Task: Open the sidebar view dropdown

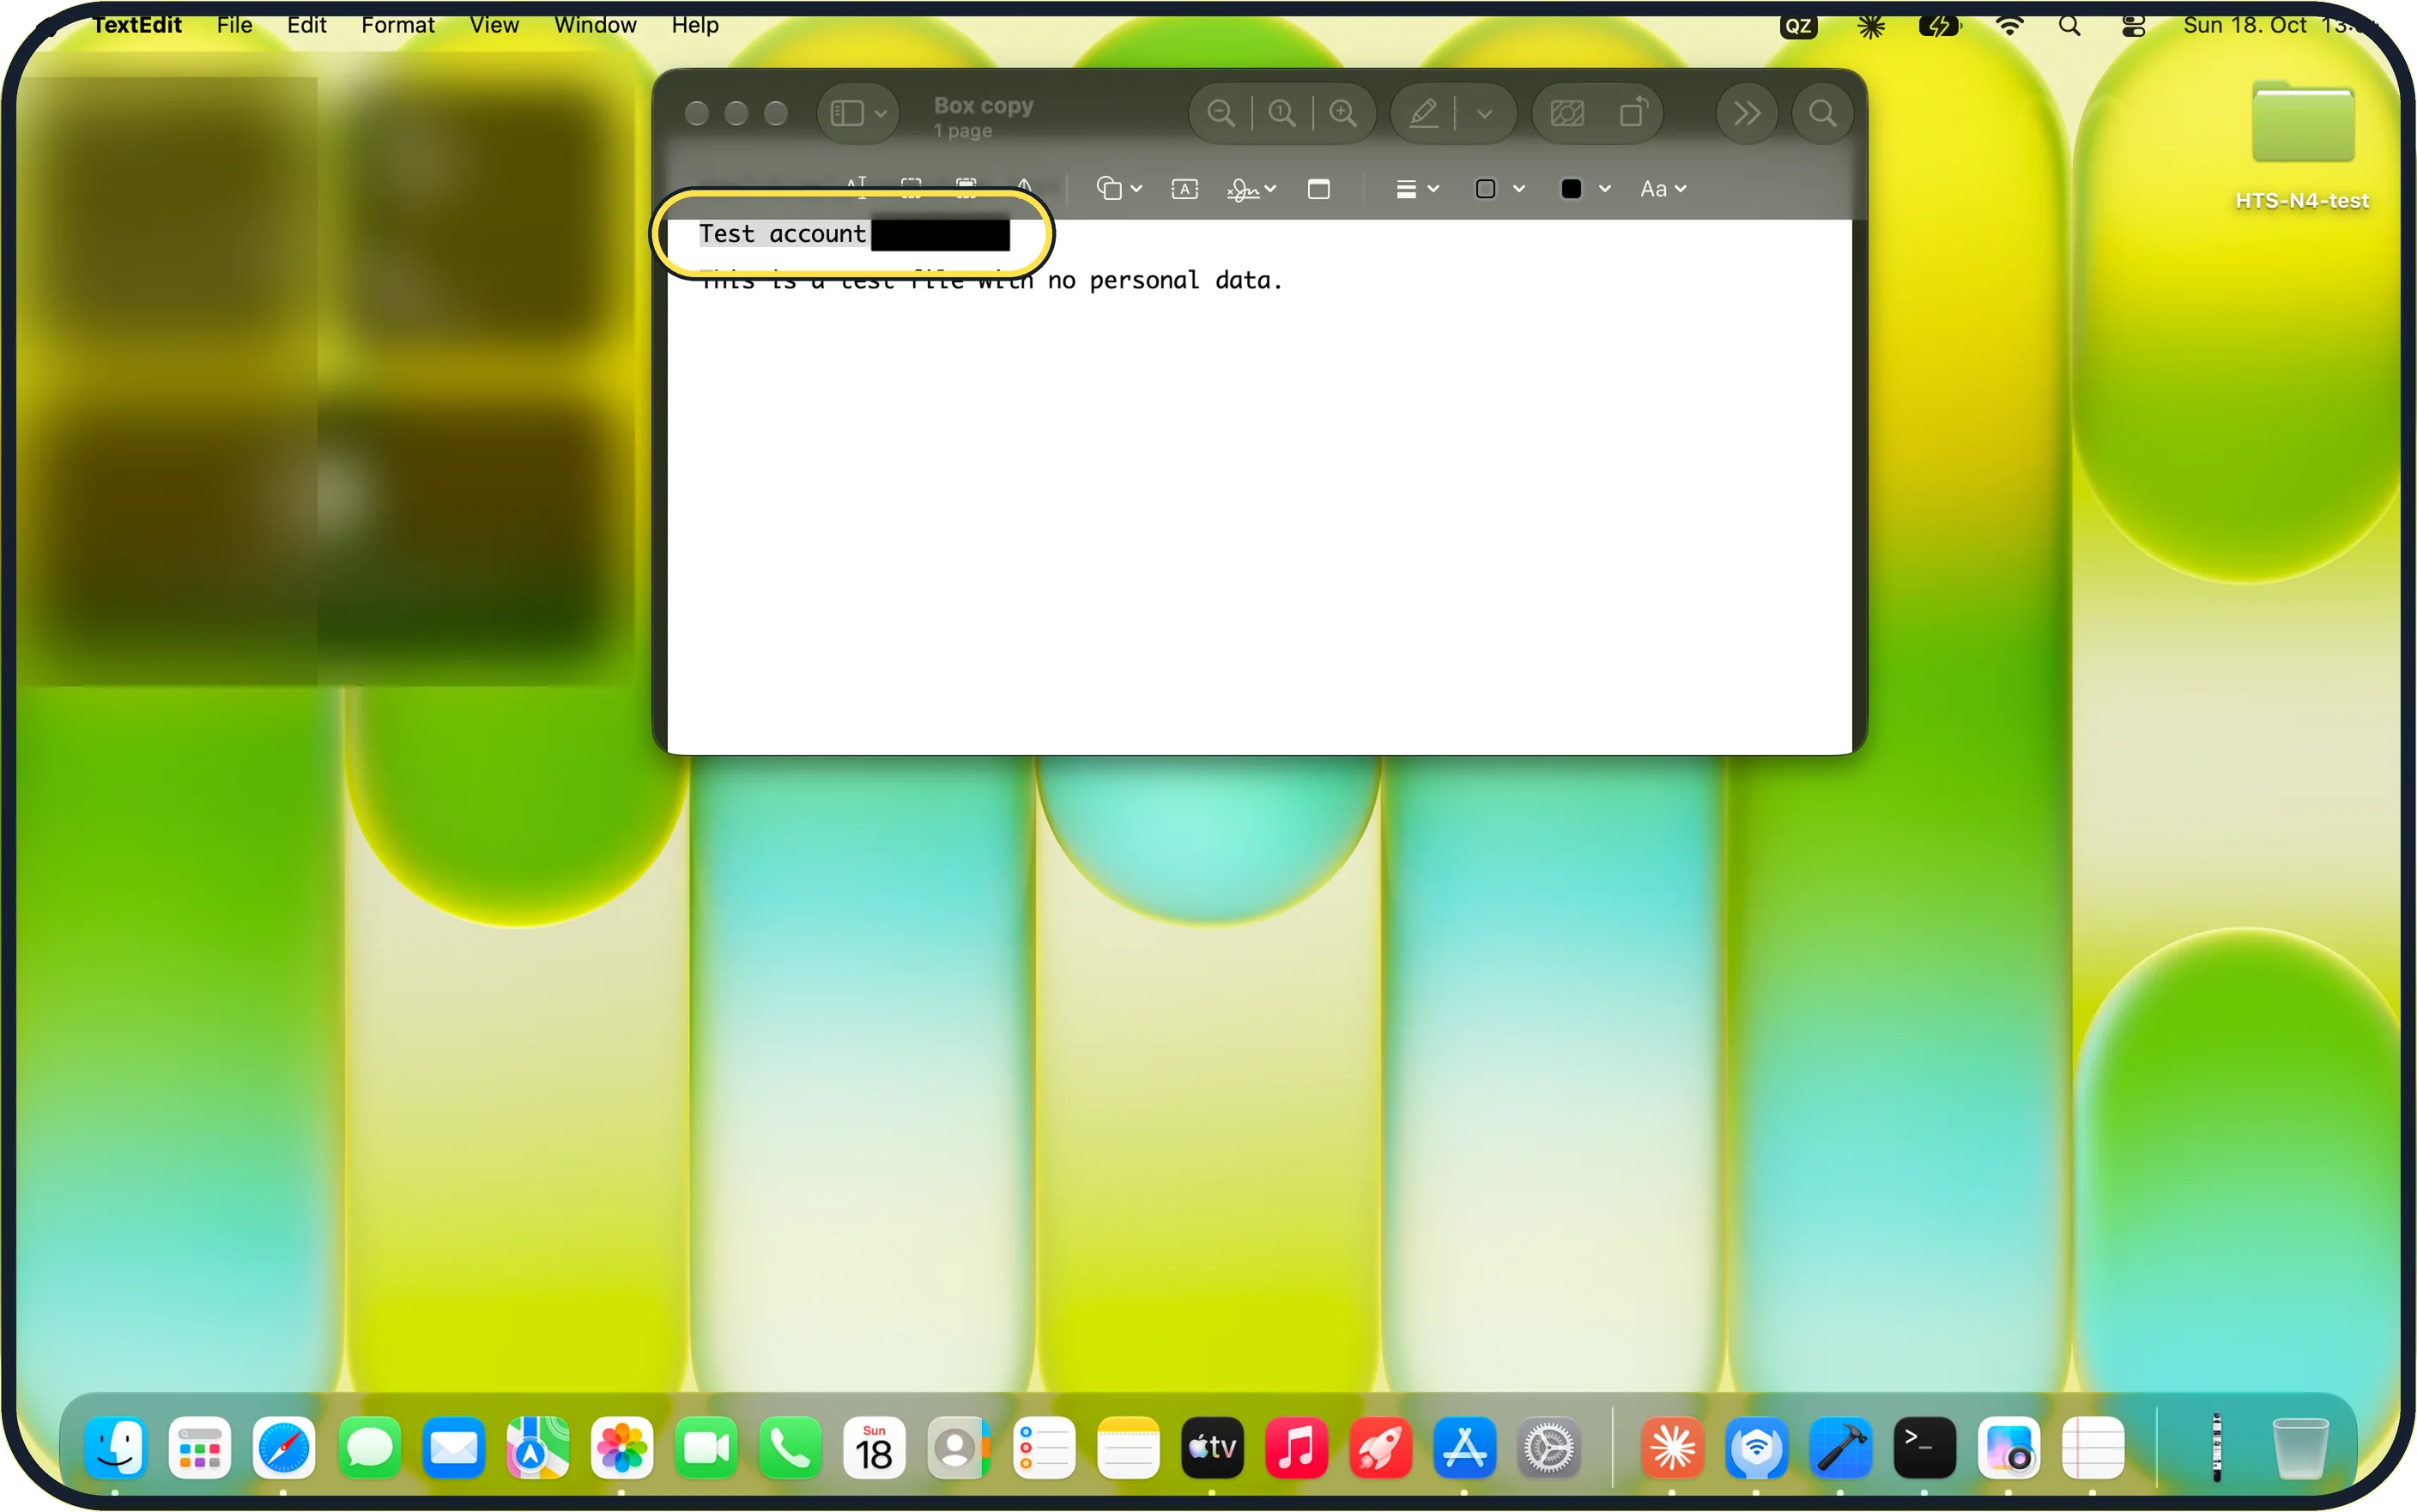Action: tap(858, 114)
